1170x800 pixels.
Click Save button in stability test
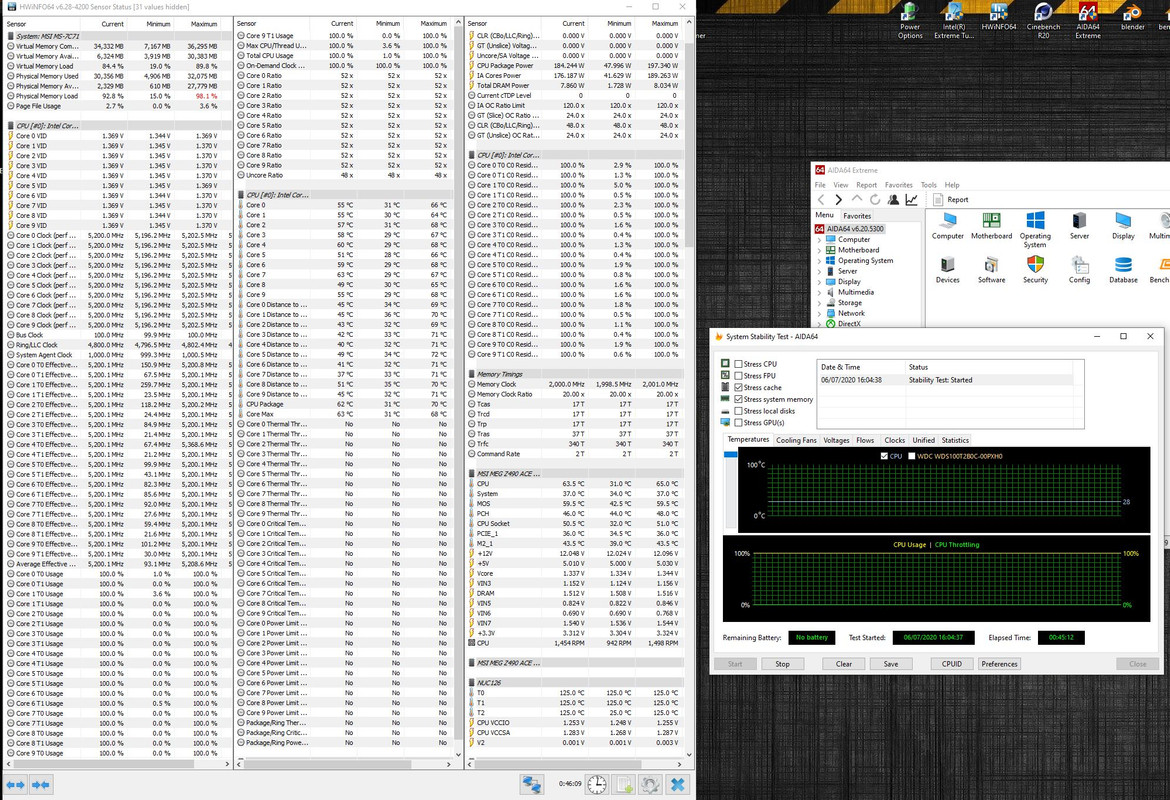pyautogui.click(x=891, y=663)
